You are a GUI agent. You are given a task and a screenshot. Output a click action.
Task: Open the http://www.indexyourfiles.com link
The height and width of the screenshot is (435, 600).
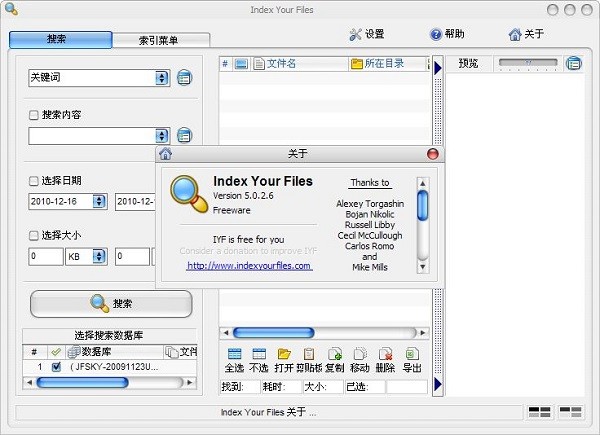tap(249, 266)
